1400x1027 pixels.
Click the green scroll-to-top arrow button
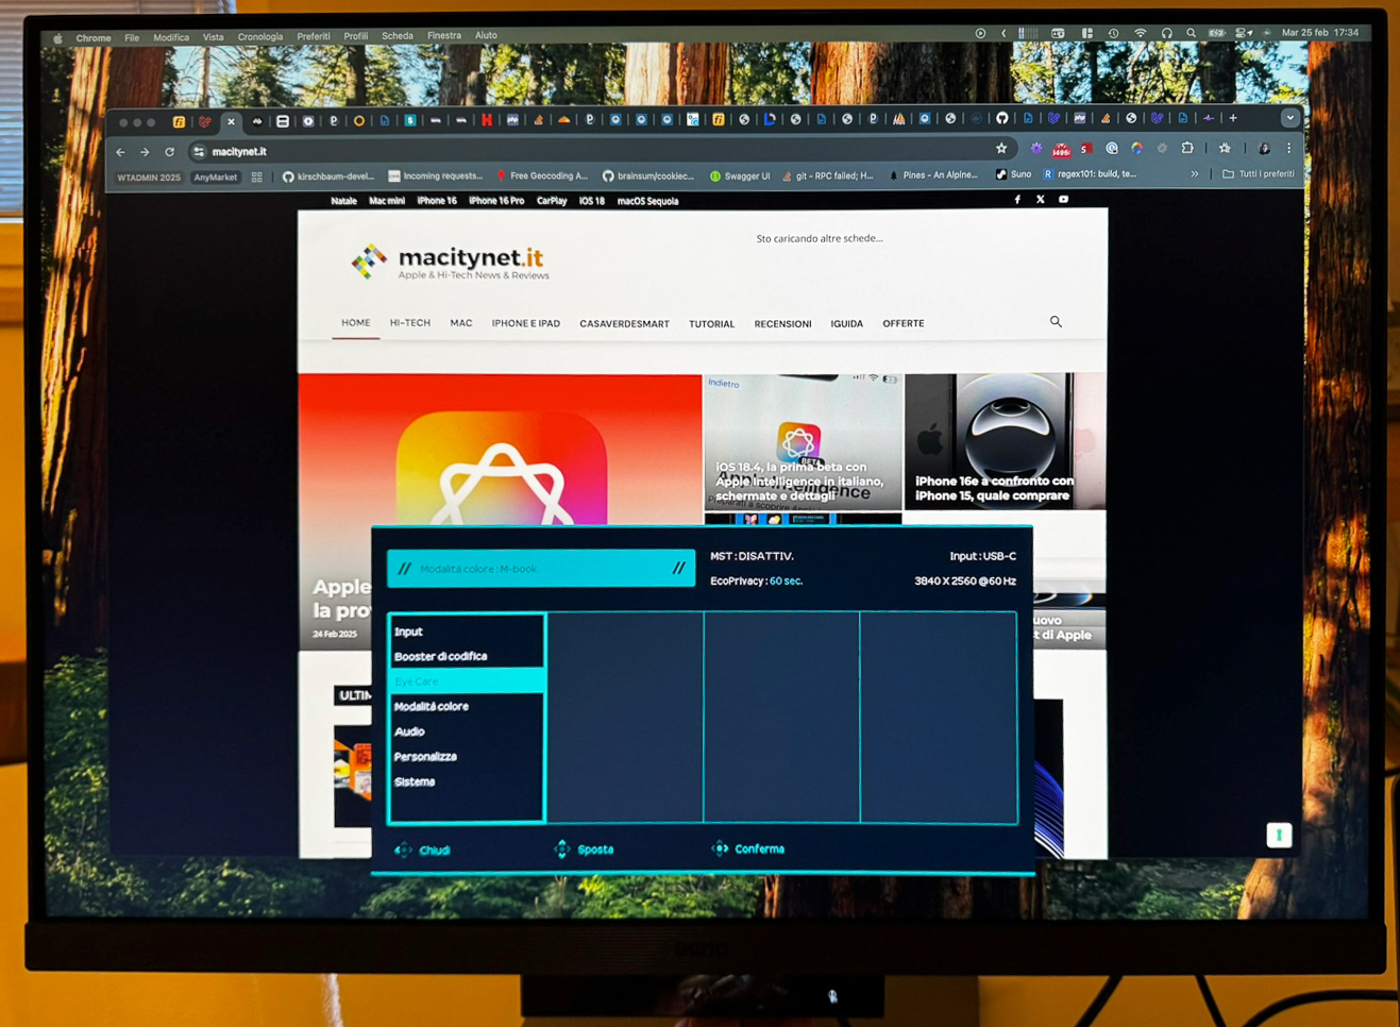(x=1279, y=835)
